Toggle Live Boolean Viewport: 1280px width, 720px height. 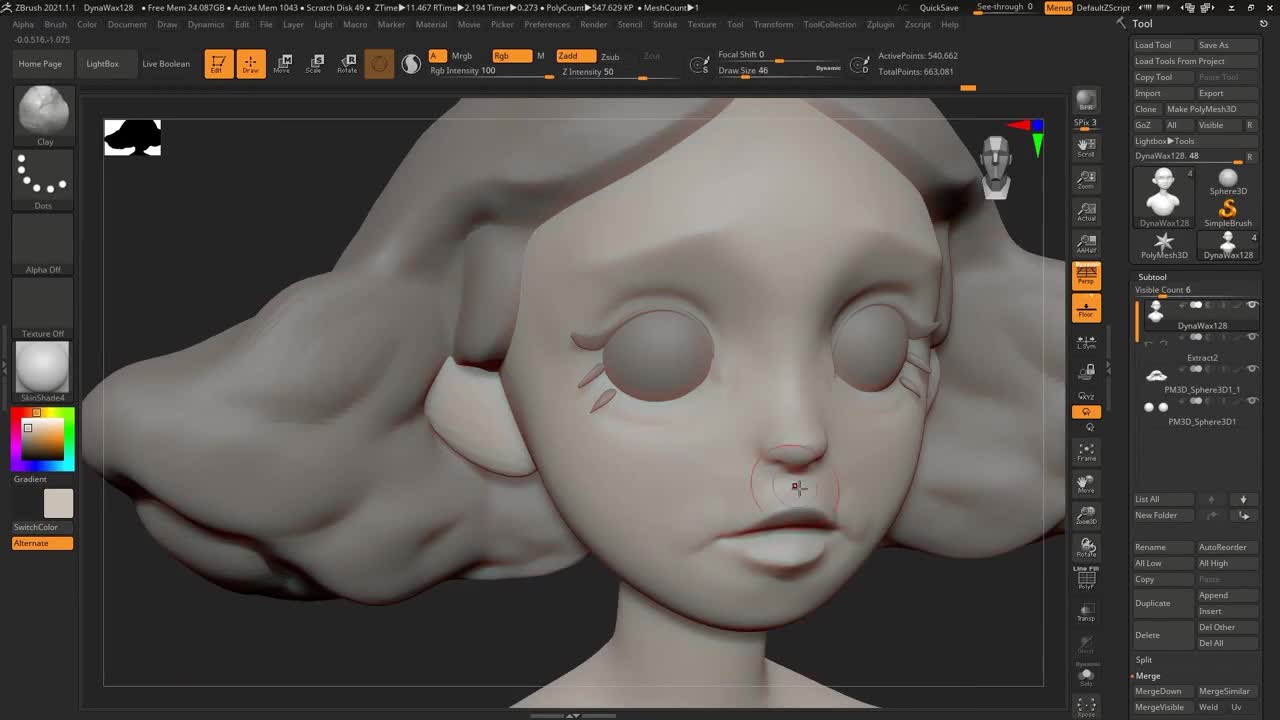coord(166,64)
